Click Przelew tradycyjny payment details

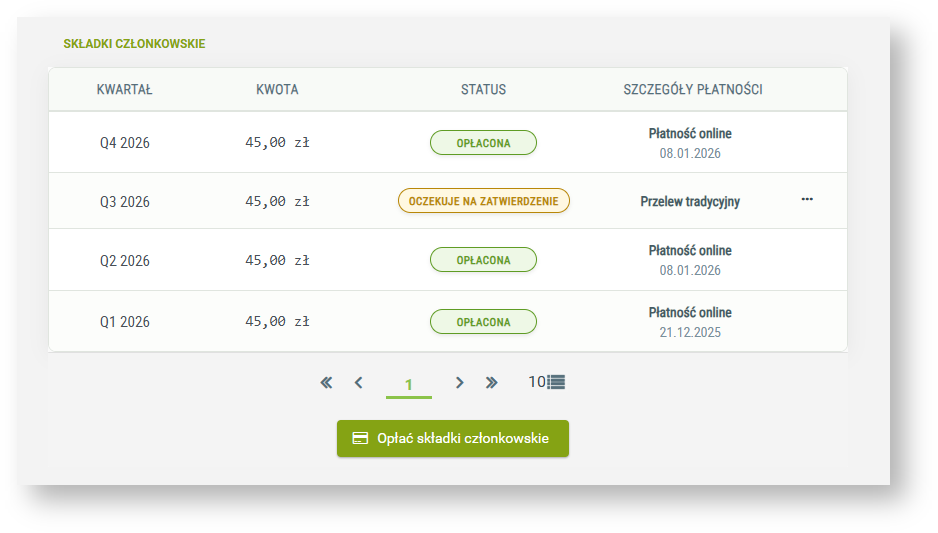pos(690,202)
